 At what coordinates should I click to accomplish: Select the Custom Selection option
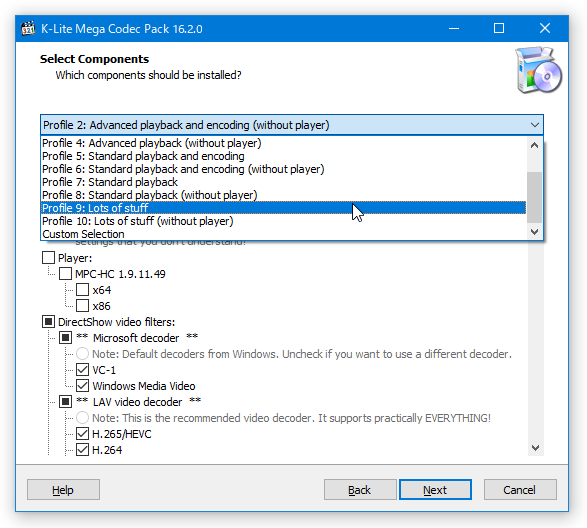pos(283,234)
